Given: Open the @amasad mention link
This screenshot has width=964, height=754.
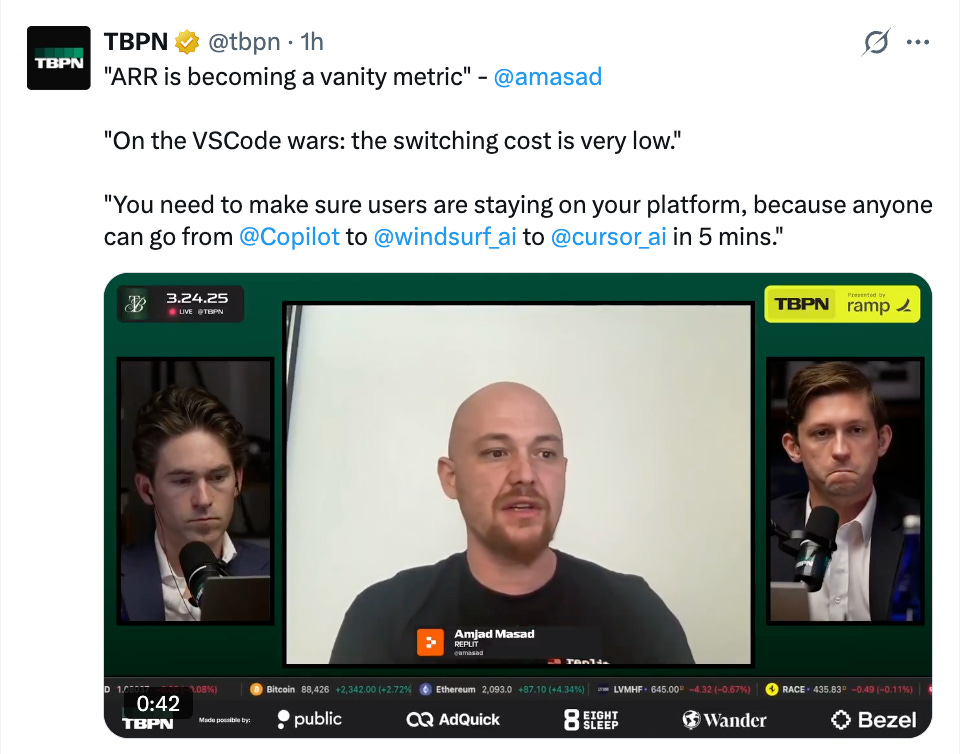Looking at the screenshot, I should pos(547,77).
